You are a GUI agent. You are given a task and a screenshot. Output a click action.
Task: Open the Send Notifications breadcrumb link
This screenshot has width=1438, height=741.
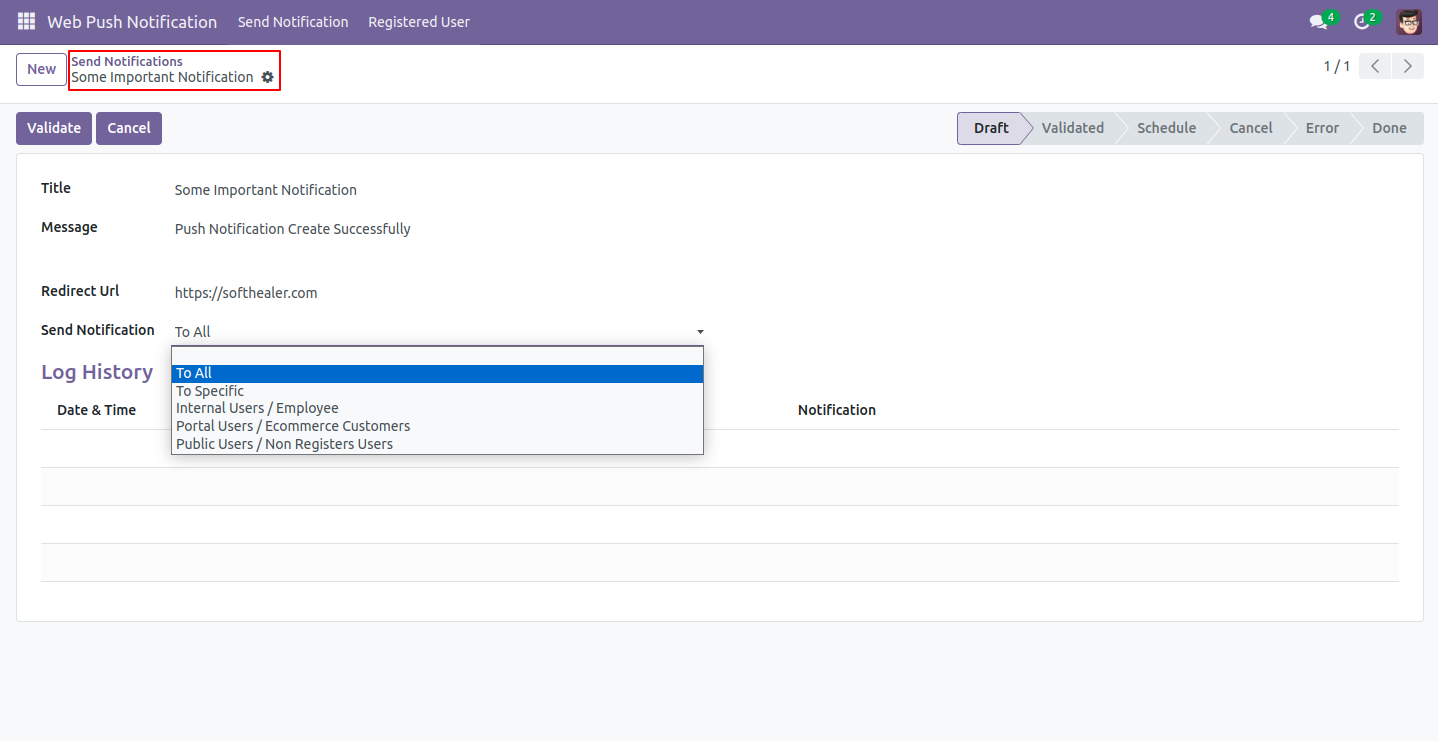(127, 62)
